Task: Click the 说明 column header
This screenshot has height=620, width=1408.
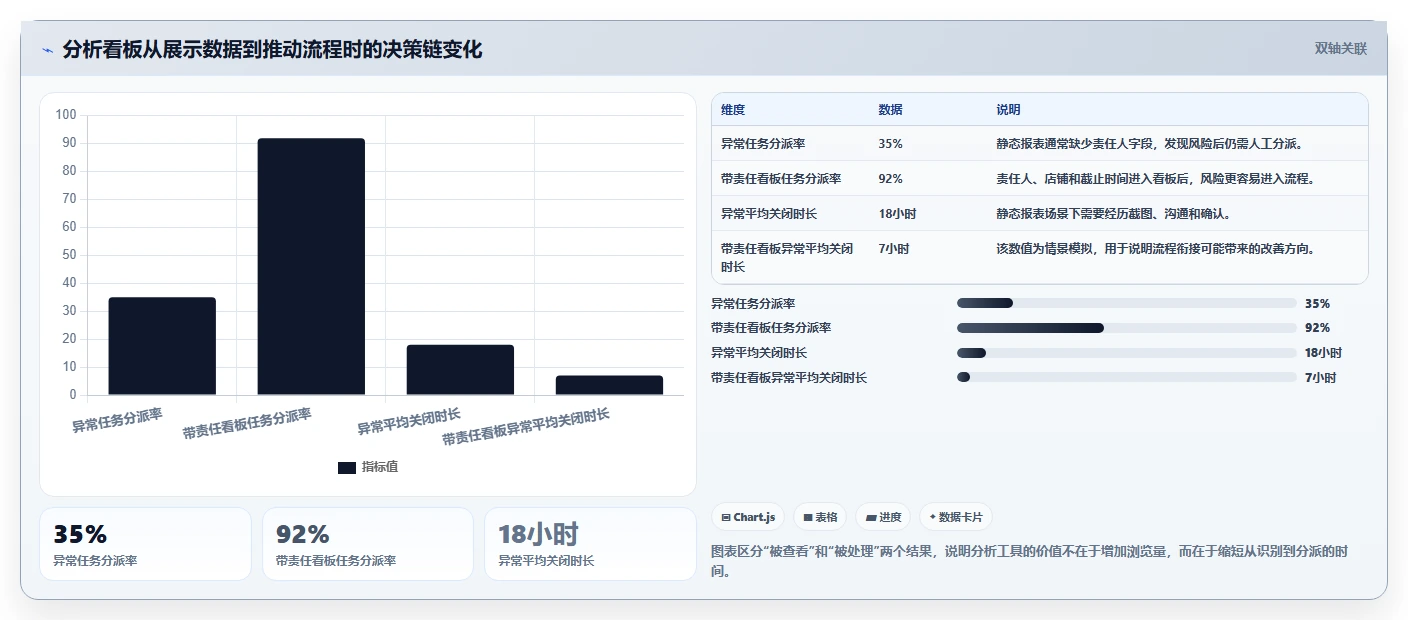Action: tap(1008, 110)
